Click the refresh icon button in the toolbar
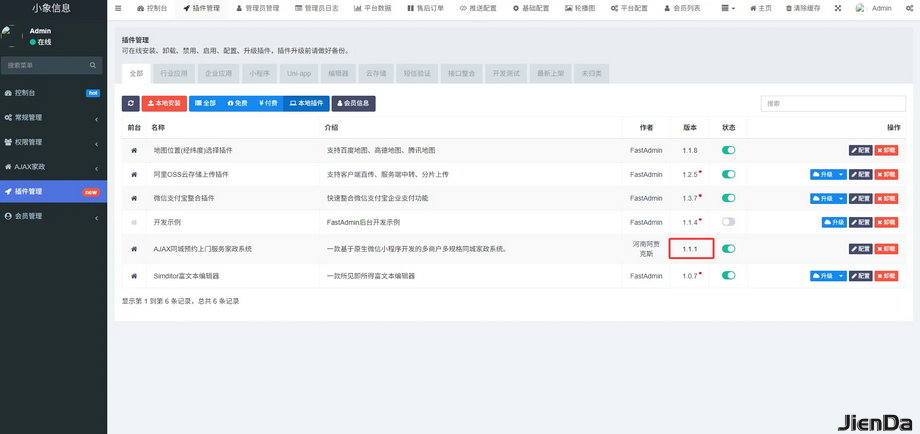Image resolution: width=920 pixels, height=434 pixels. (130, 103)
